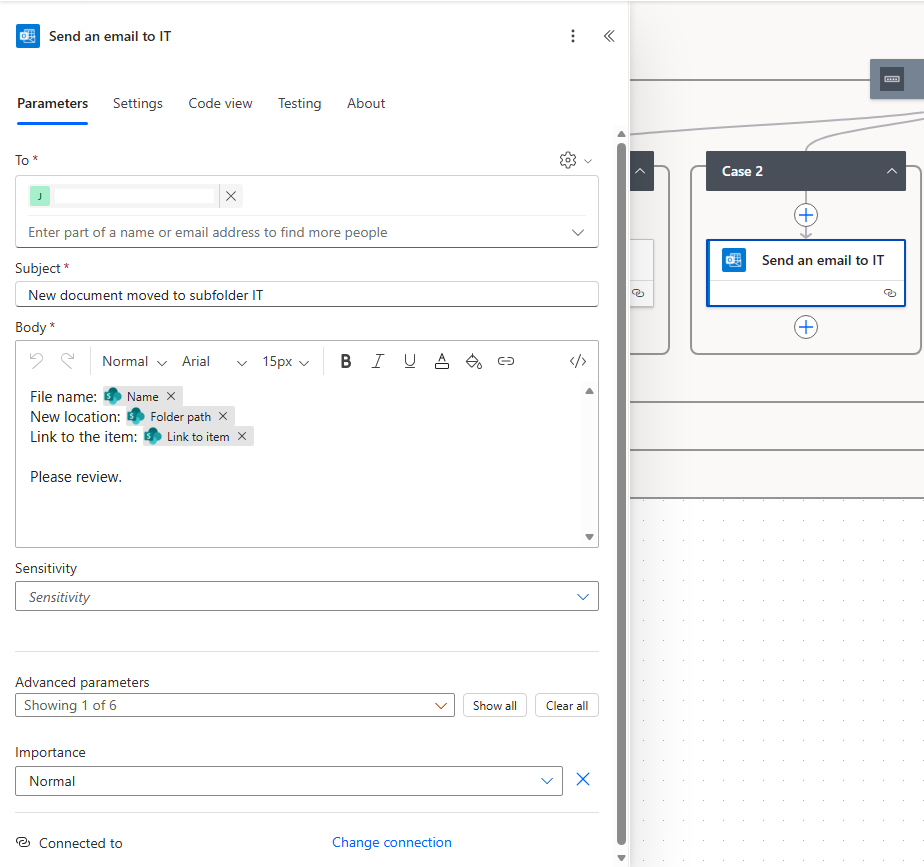
Task: Click the panel scrollbar down arrow
Action: tap(621, 858)
